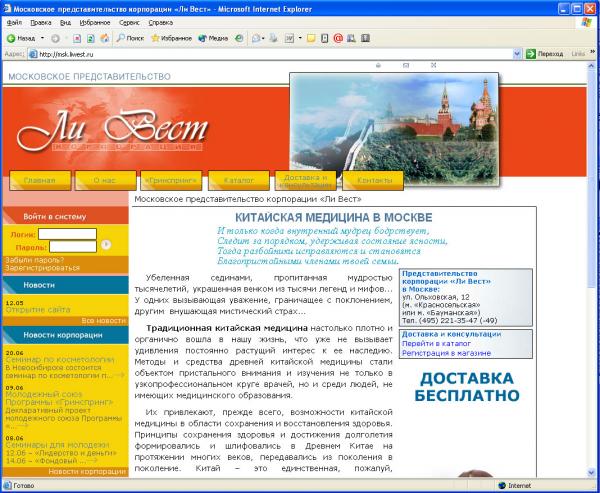Click the Перейти в каталог link
The image size is (600, 493).
coord(436,344)
